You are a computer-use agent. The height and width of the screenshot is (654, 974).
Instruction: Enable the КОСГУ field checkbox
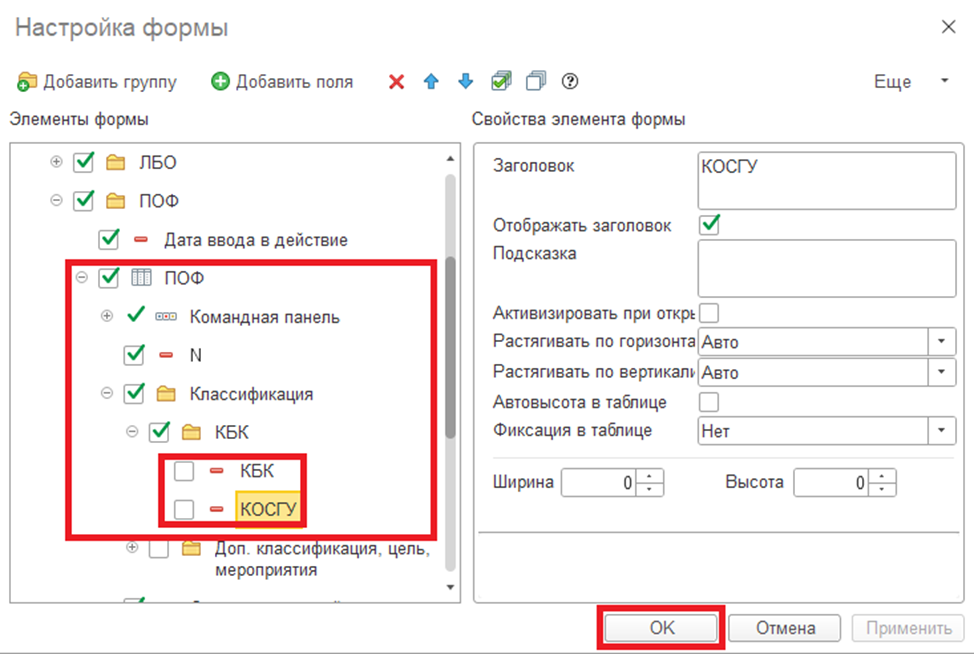click(x=184, y=509)
